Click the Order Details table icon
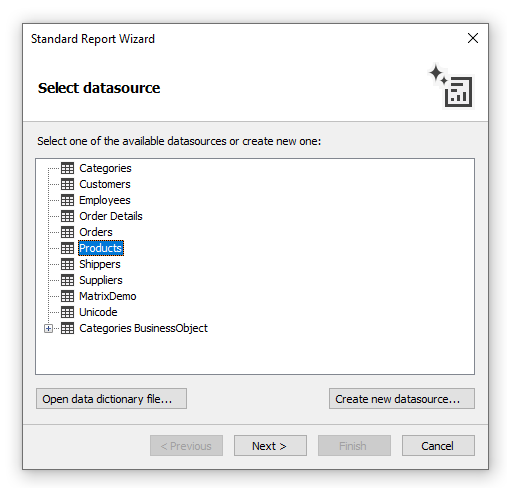This screenshot has height=488, width=507. coord(67,216)
